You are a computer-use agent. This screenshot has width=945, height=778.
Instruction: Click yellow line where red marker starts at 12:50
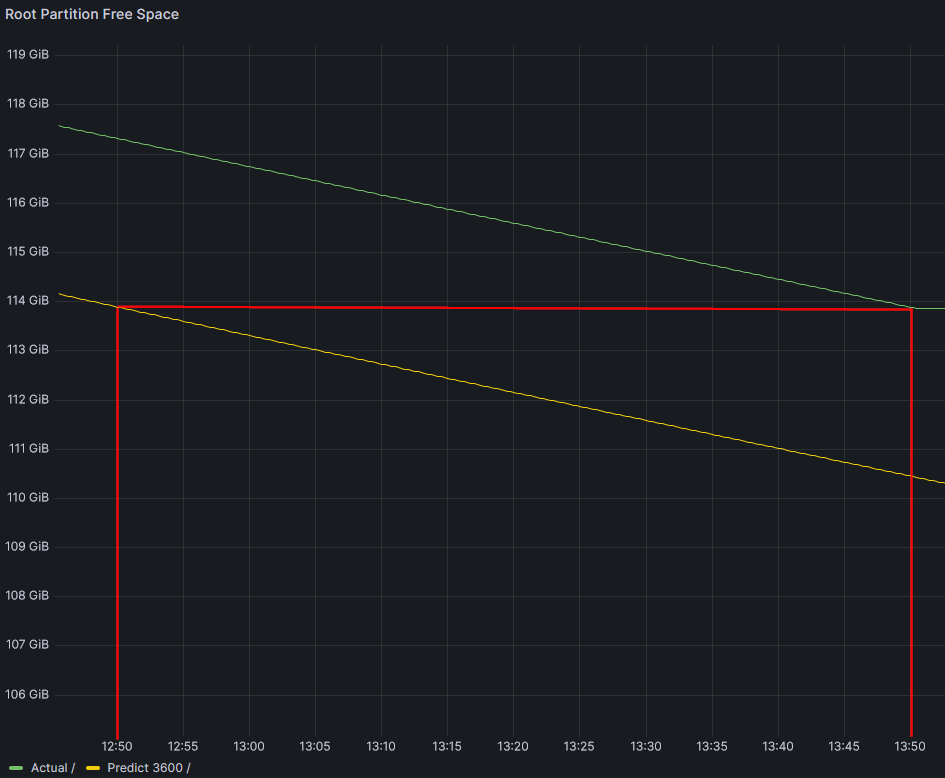[x=118, y=307]
